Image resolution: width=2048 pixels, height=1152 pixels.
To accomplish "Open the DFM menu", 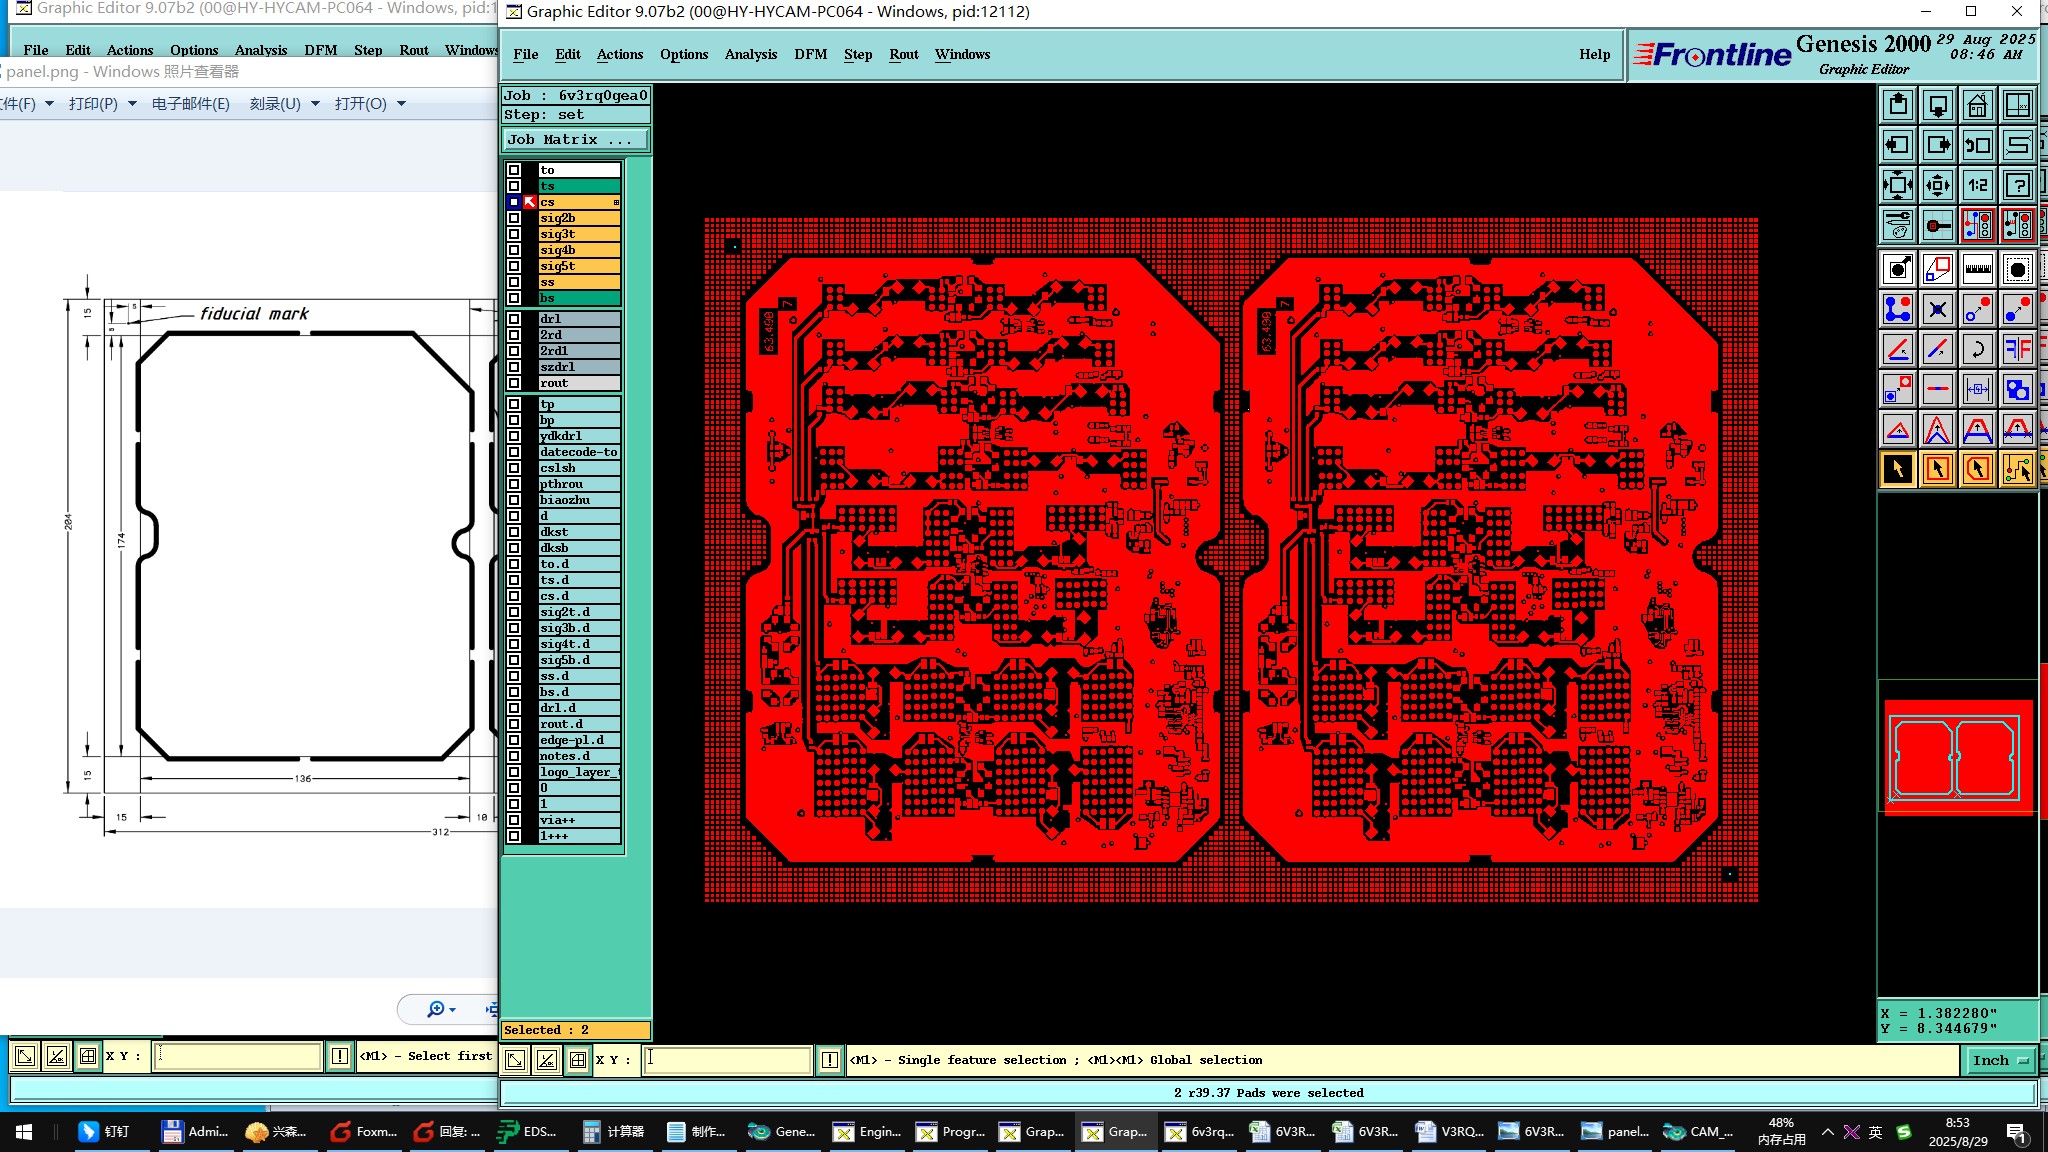I will [x=810, y=54].
